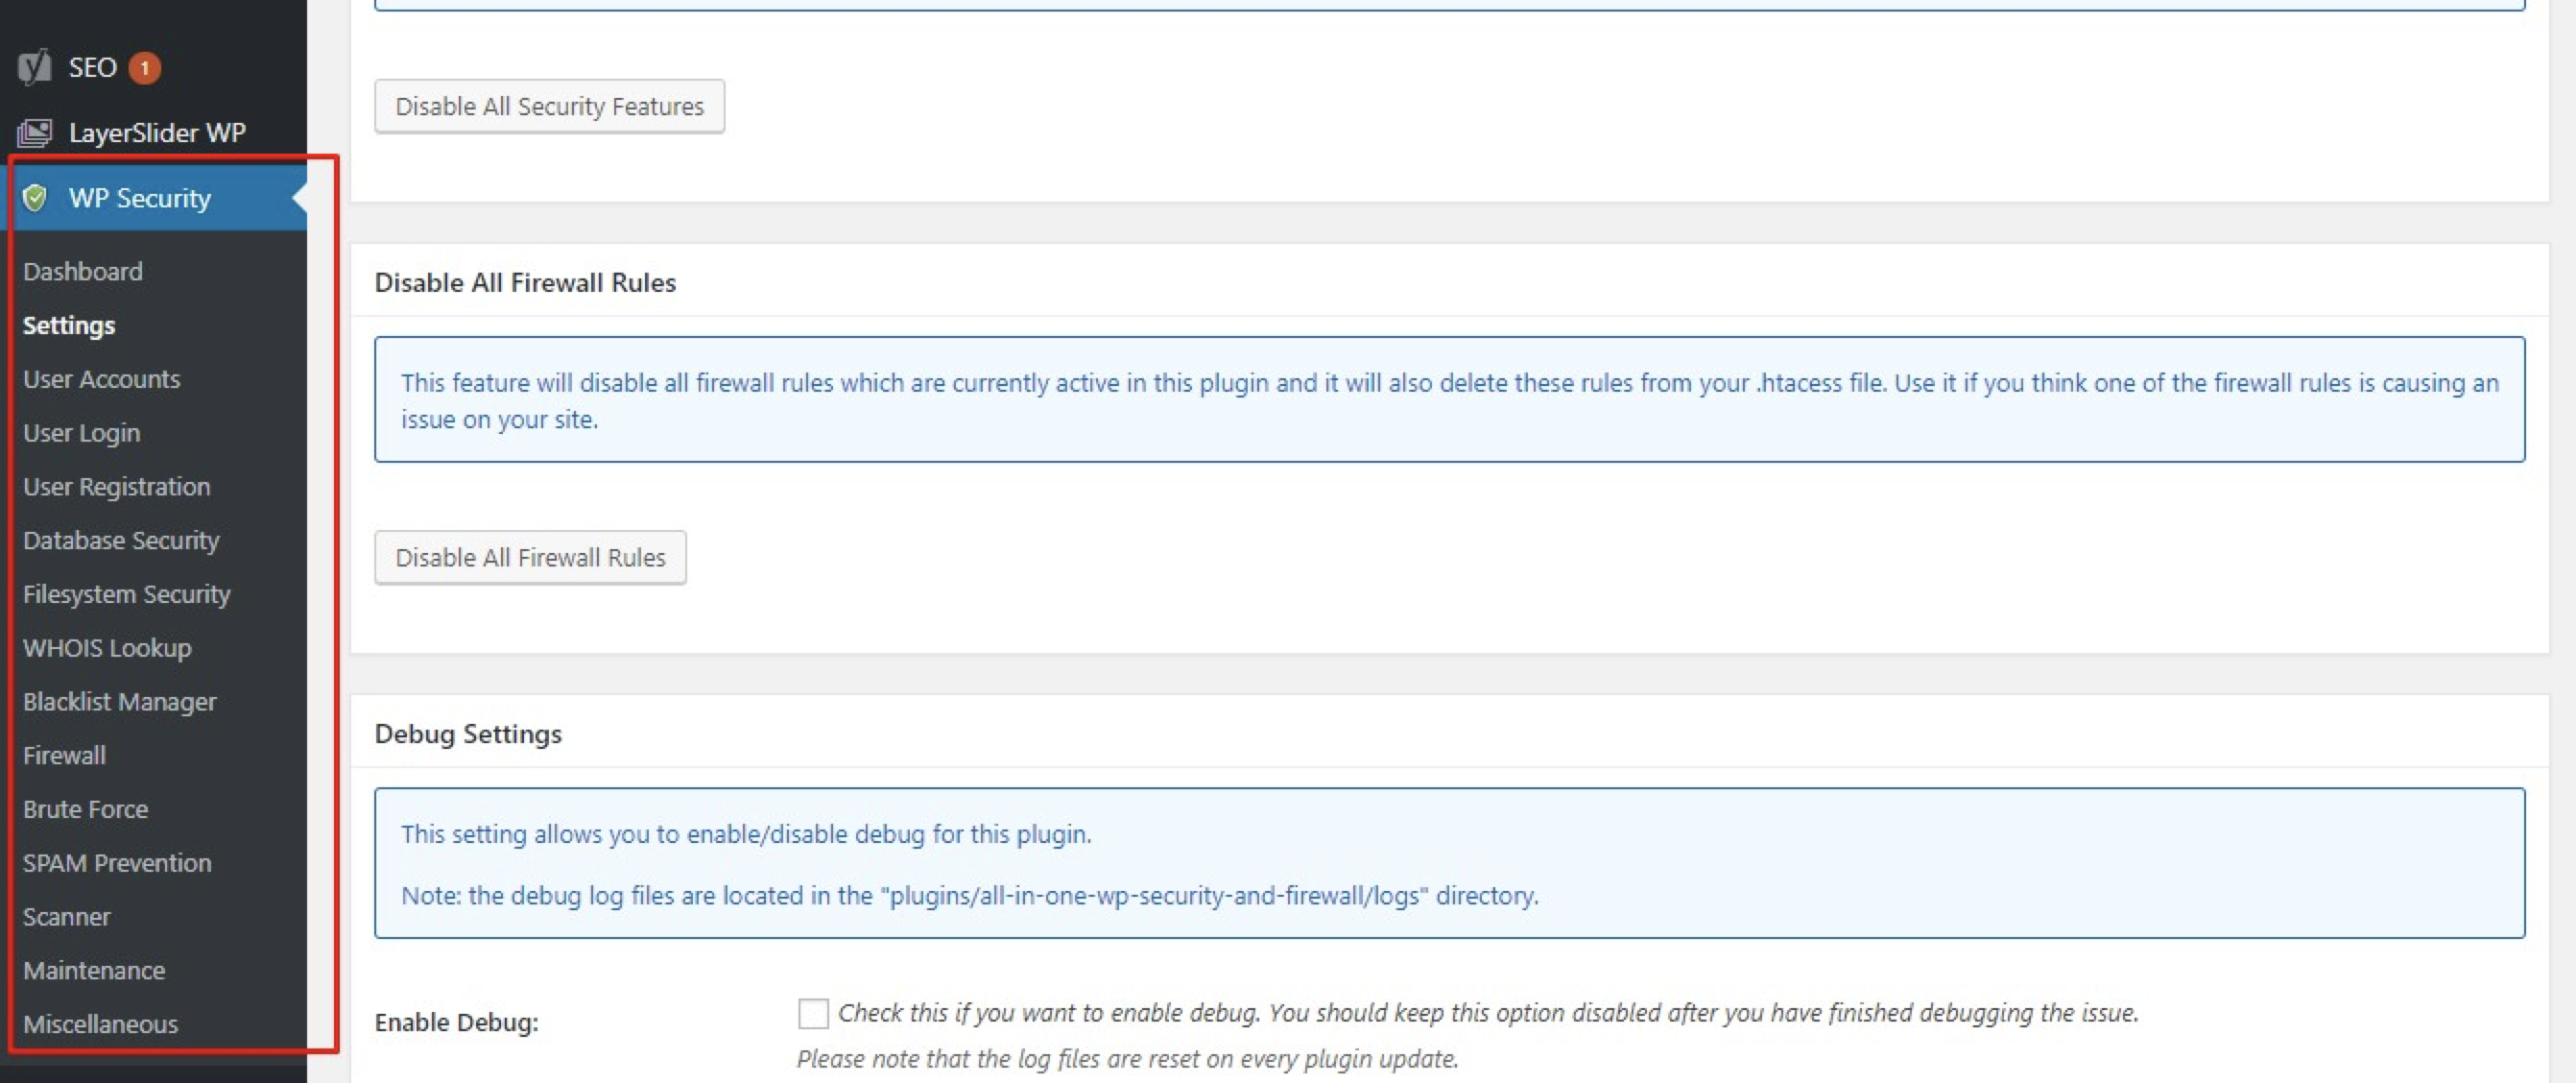This screenshot has height=1083, width=2576.
Task: Go to WP Security Dashboard
Action: 83,271
